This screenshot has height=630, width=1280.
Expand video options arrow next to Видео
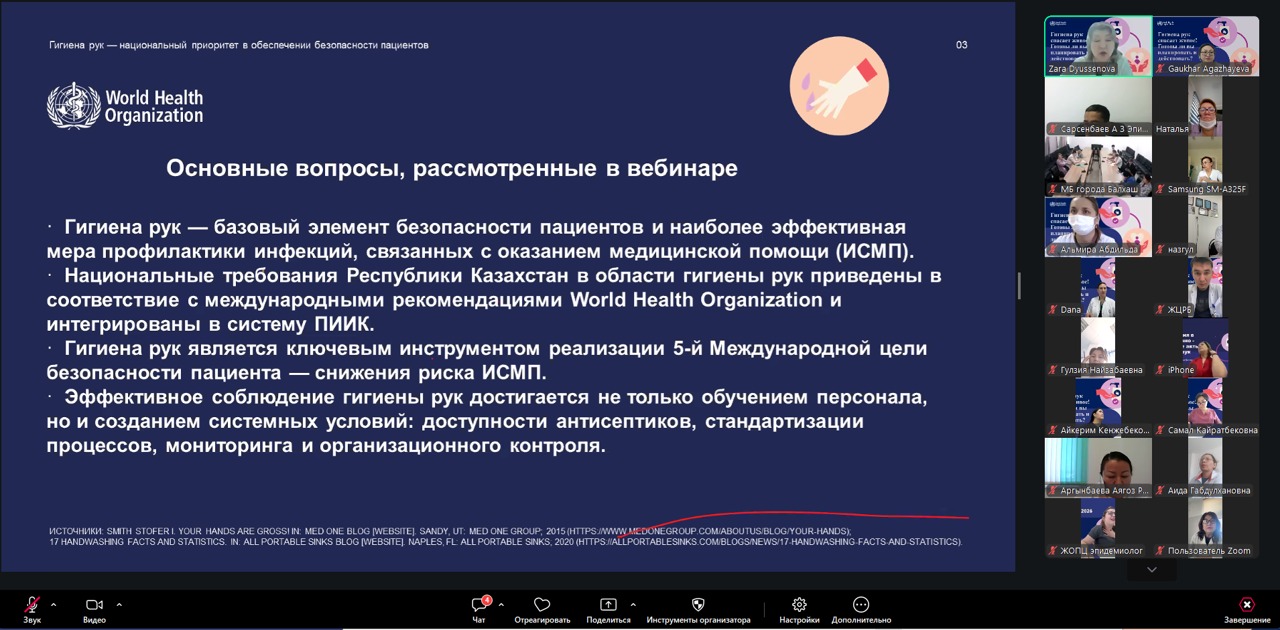(119, 604)
